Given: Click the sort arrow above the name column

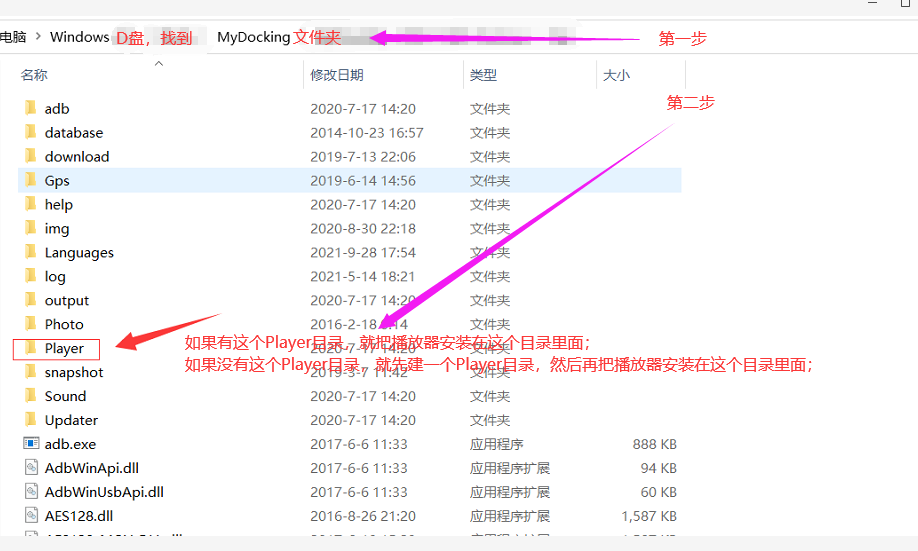Looking at the screenshot, I should tap(159, 62).
